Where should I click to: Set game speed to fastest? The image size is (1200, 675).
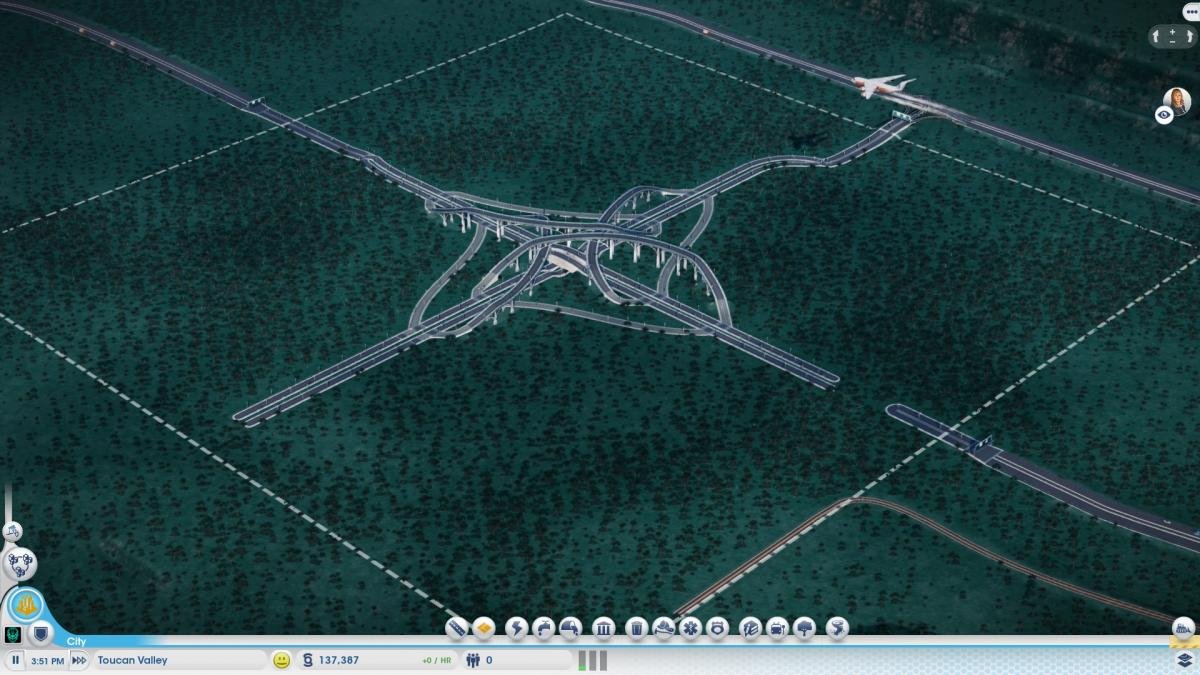(78, 660)
